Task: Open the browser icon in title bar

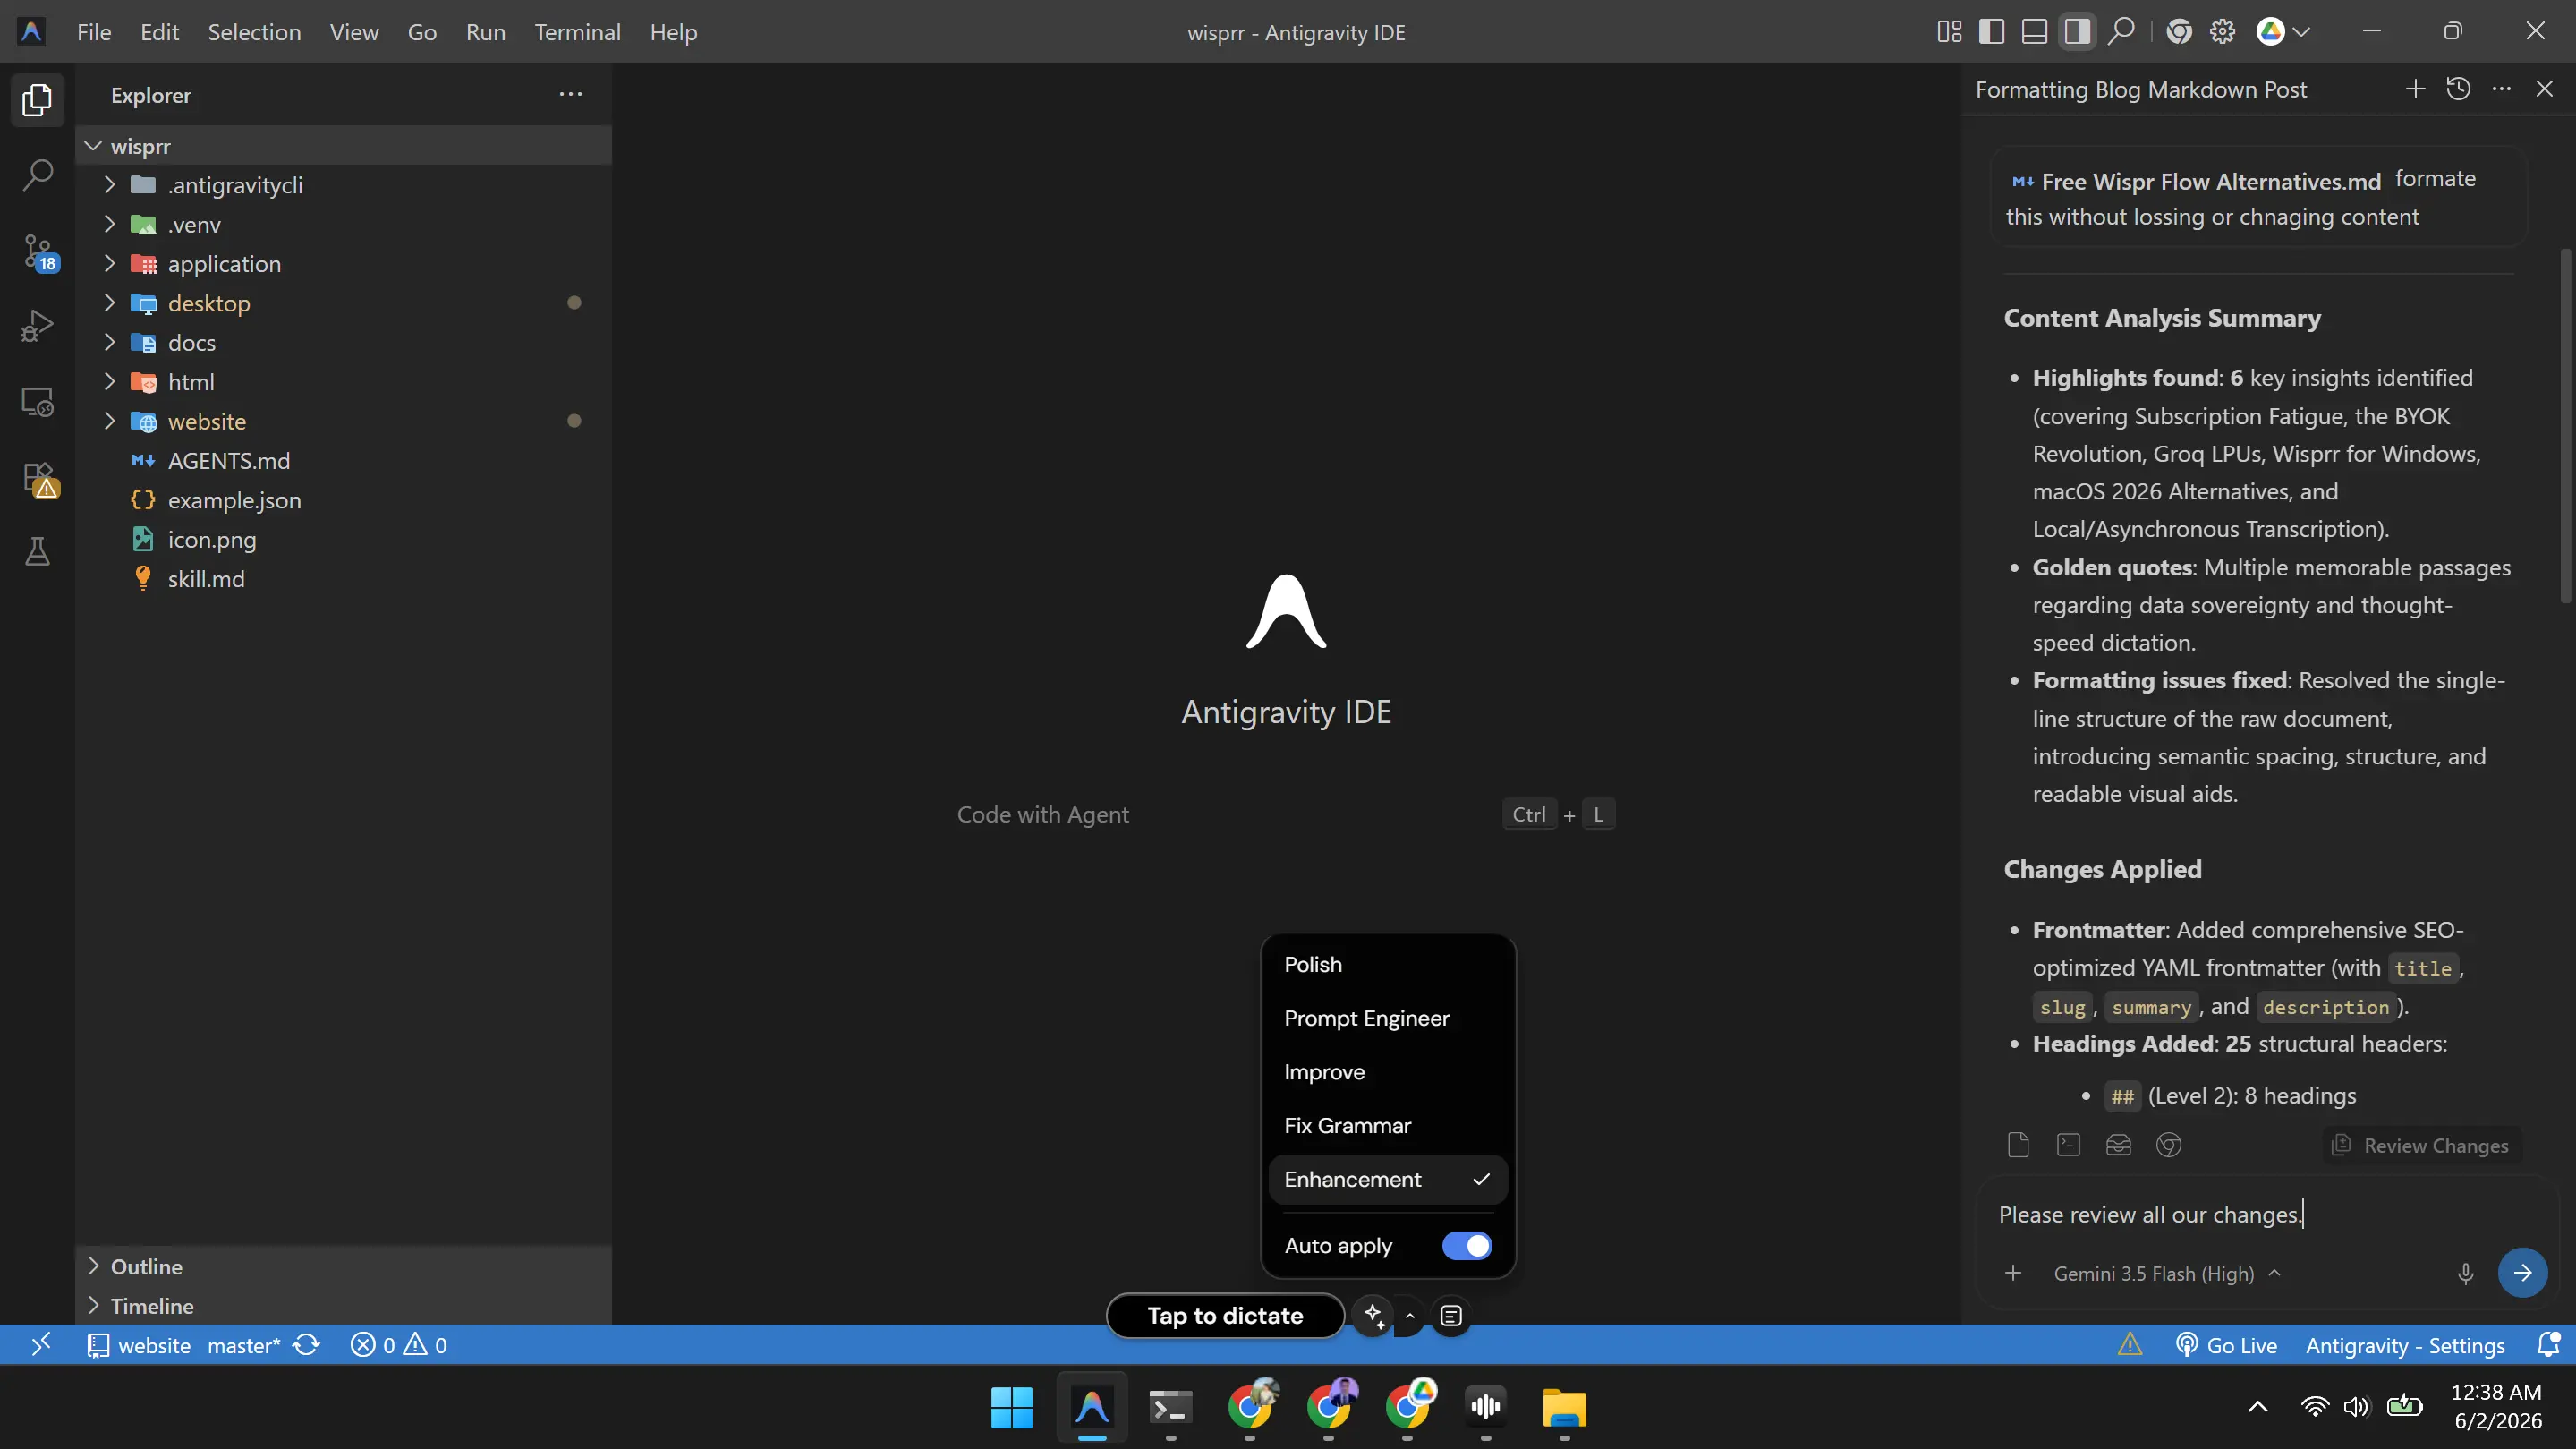Action: coord(2179,32)
